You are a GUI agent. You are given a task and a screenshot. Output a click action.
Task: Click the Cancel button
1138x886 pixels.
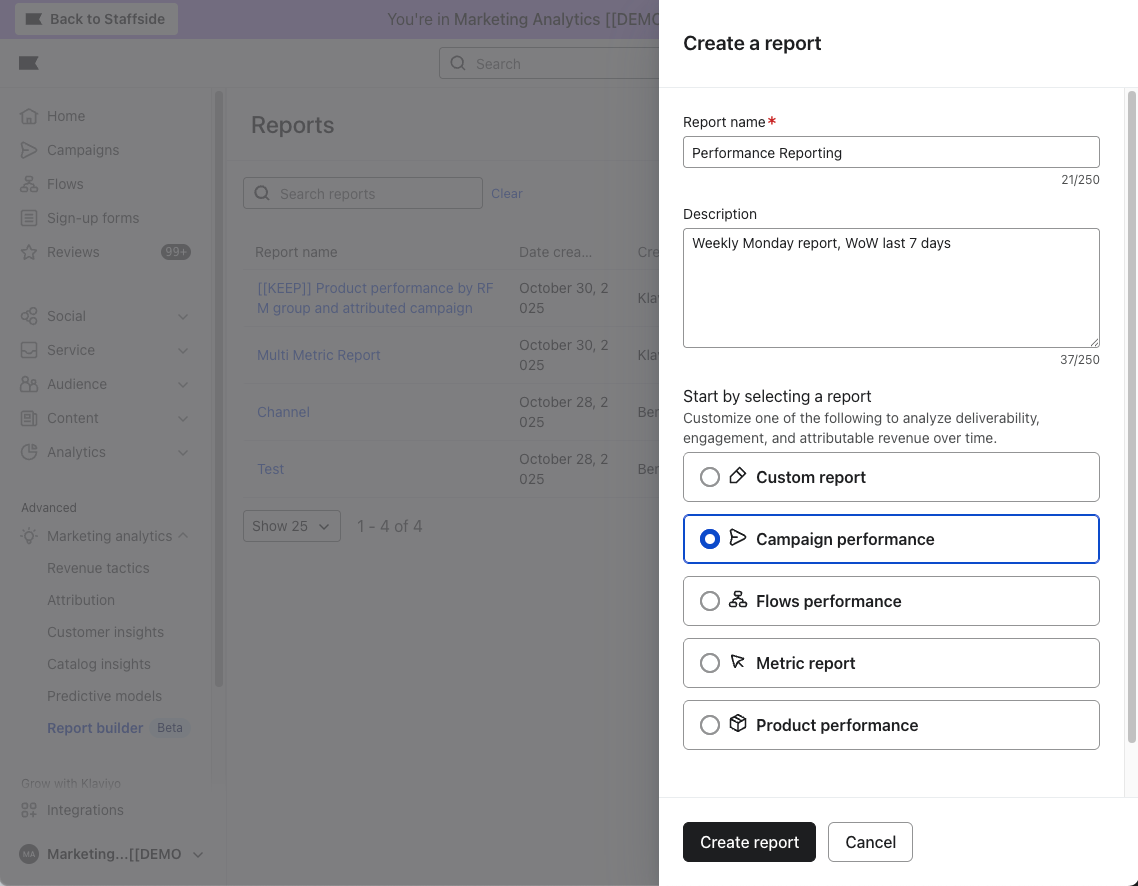(x=870, y=842)
